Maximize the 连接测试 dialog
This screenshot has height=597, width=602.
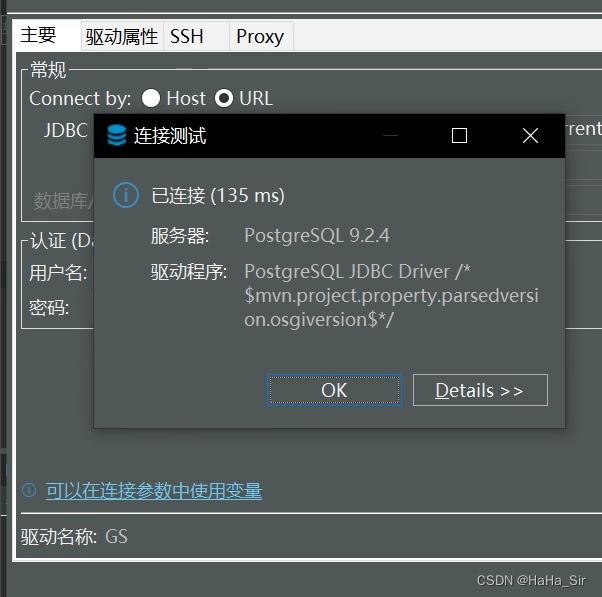tap(459, 136)
